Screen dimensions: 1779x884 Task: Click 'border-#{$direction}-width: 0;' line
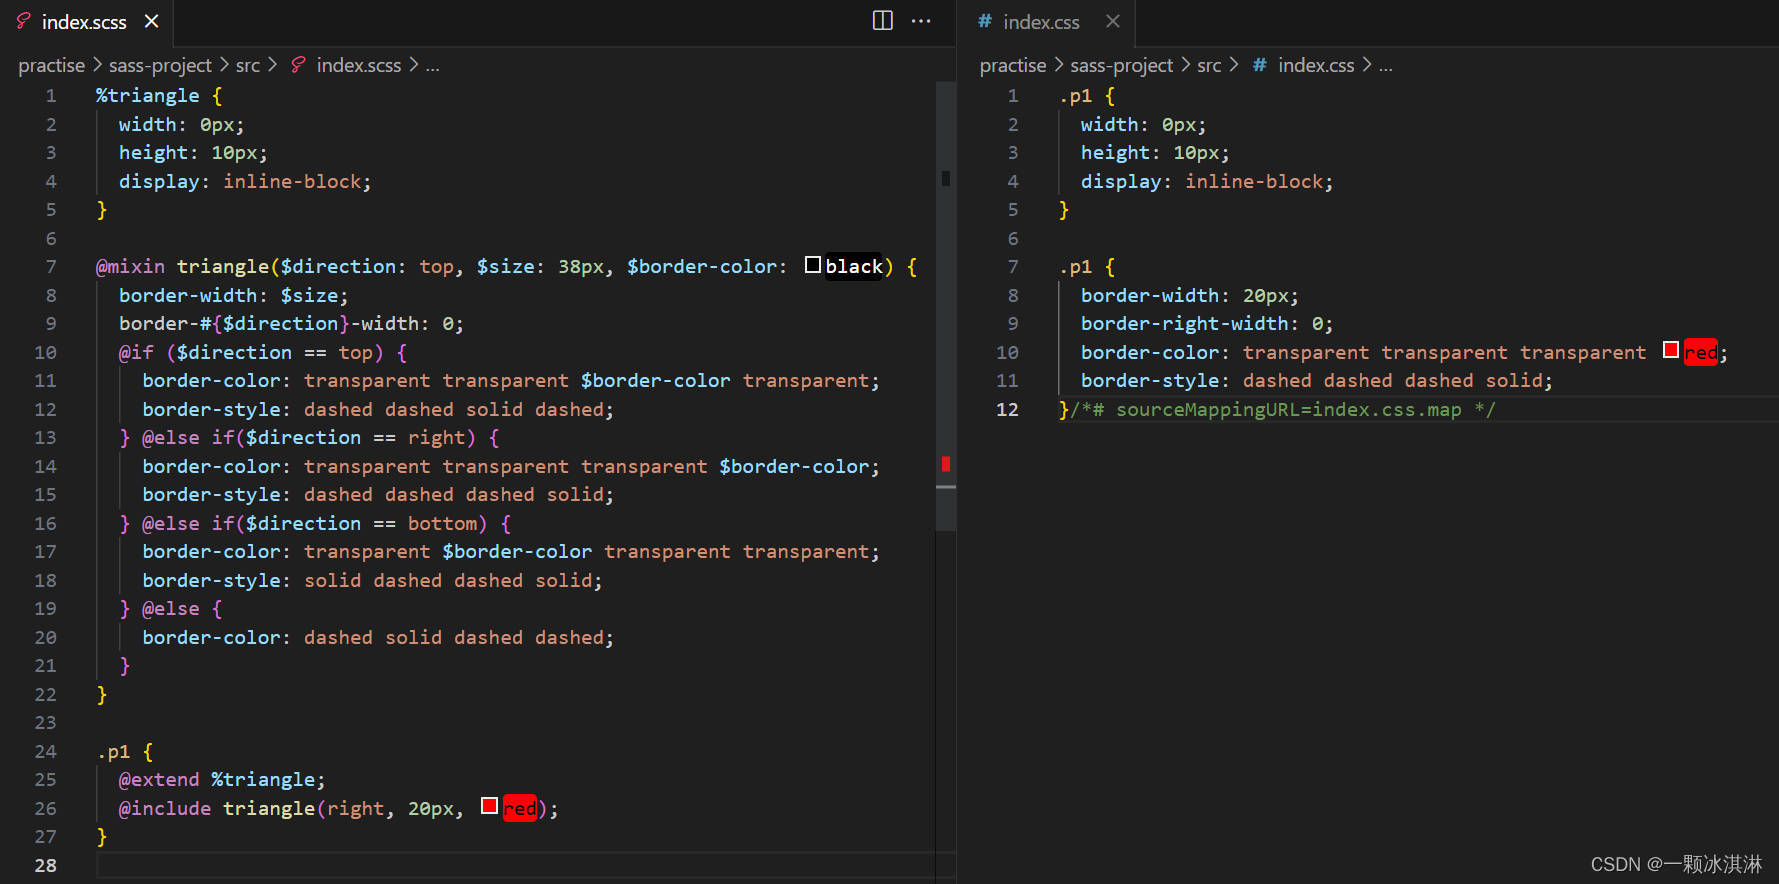click(x=291, y=324)
